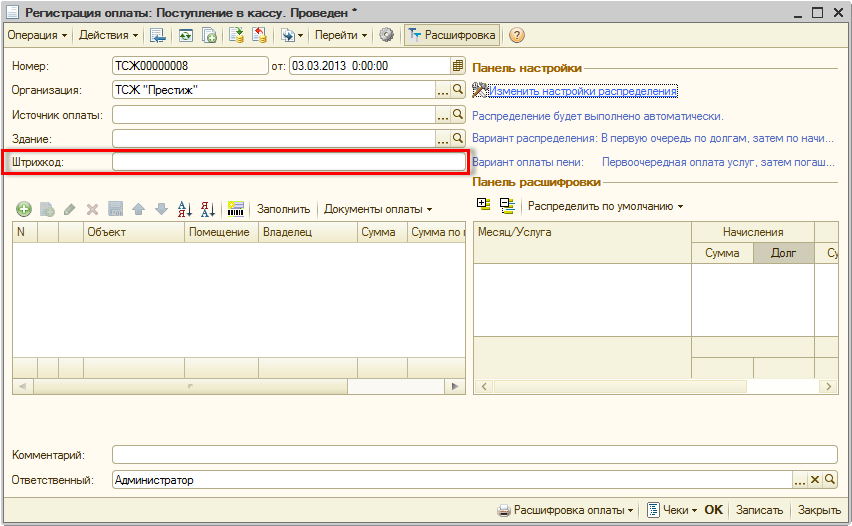Click the left table's scroll-right arrow
Screen dimensions: 852x526
tap(455, 386)
